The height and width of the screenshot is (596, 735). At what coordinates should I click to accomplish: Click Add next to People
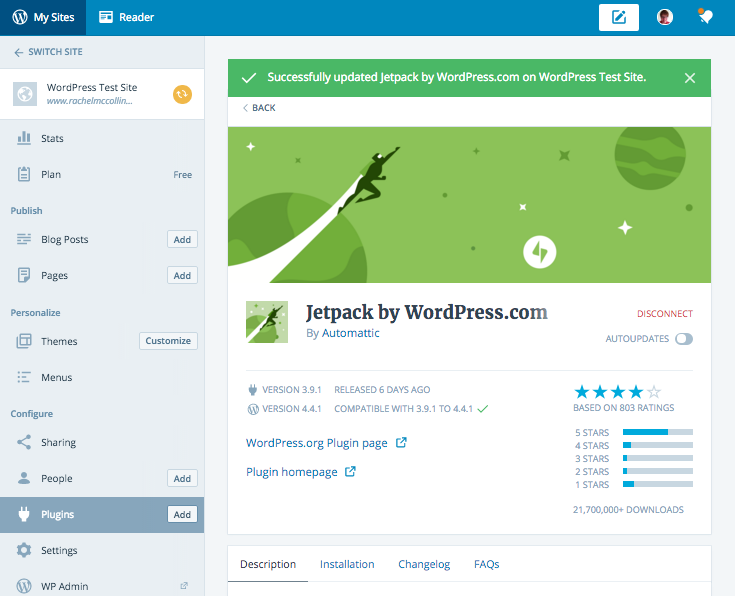pyautogui.click(x=182, y=478)
